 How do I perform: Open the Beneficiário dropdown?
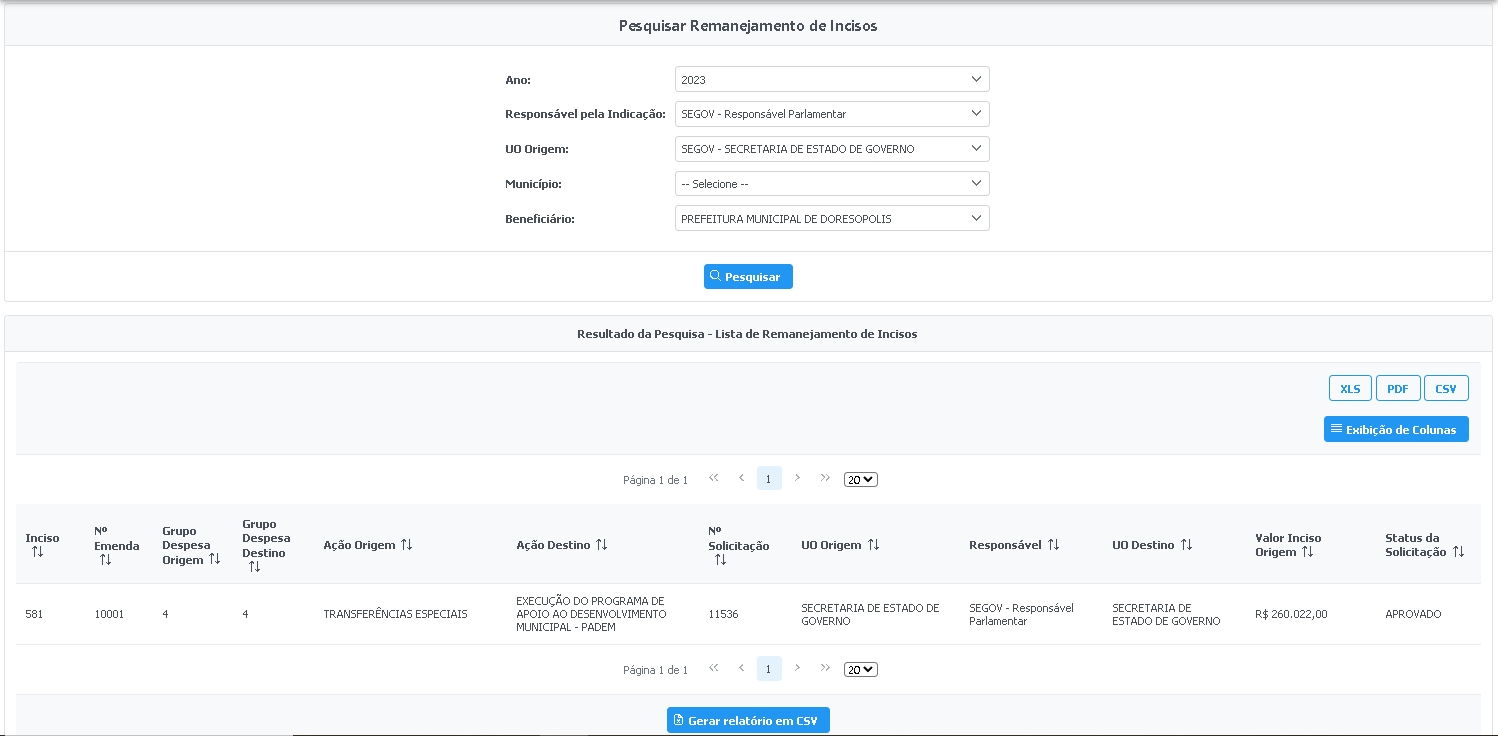click(x=831, y=219)
